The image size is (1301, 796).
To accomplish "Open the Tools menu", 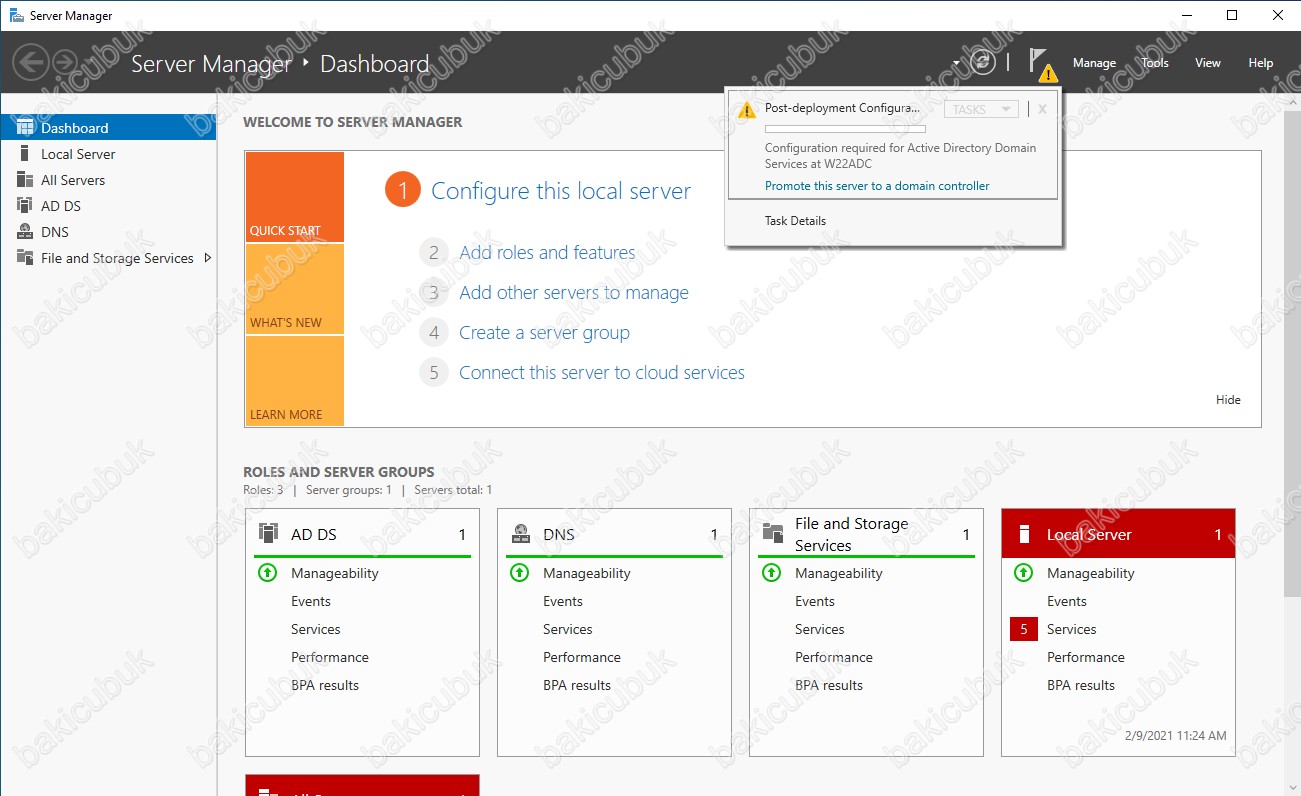I will 1155,63.
